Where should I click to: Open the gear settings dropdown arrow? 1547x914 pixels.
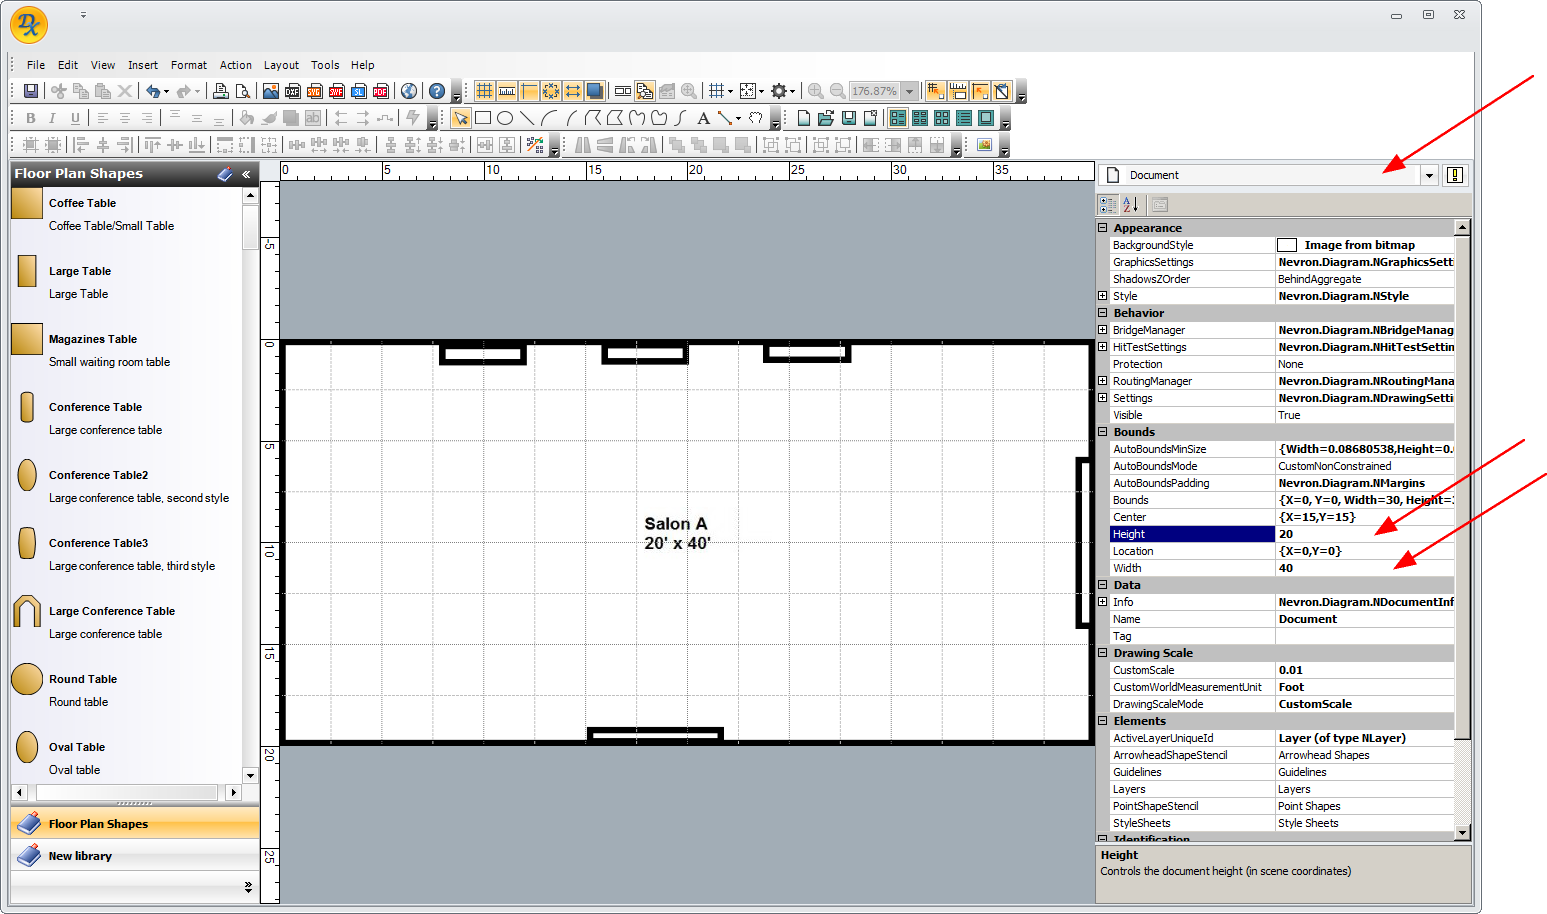coord(792,92)
